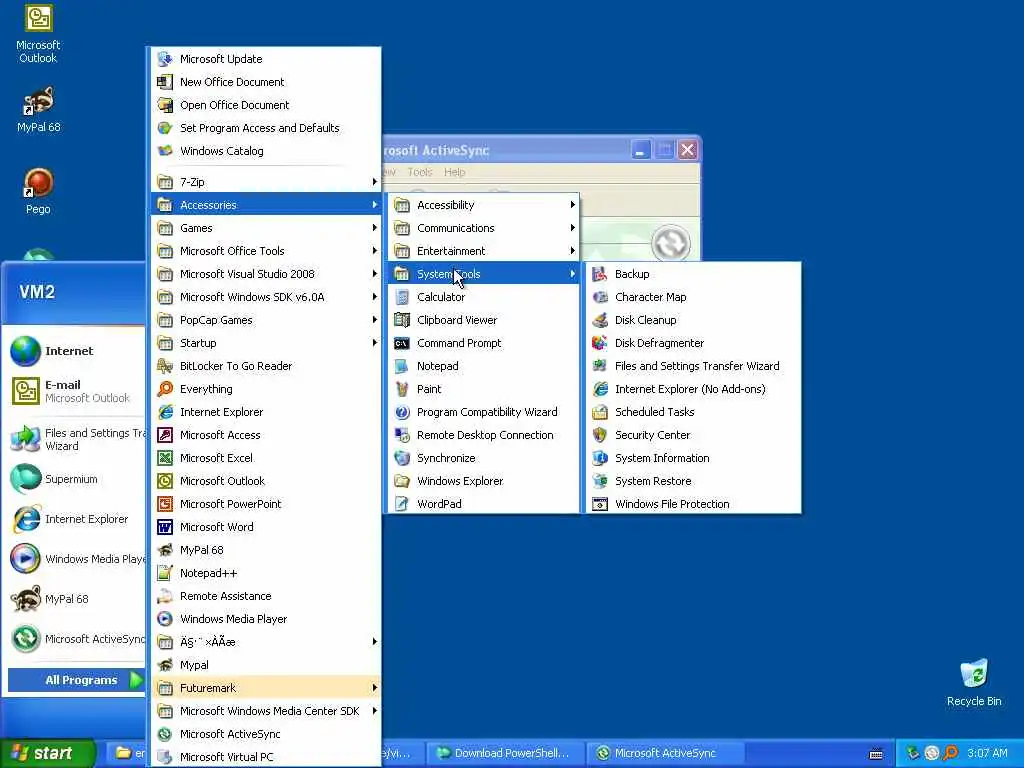1024x768 pixels.
Task: Open Supermium from Start menu
Action: (x=74, y=479)
